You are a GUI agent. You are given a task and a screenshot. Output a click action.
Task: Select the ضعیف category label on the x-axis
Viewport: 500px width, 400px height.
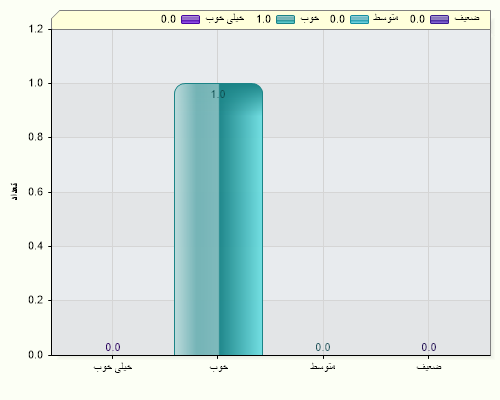pos(429,366)
